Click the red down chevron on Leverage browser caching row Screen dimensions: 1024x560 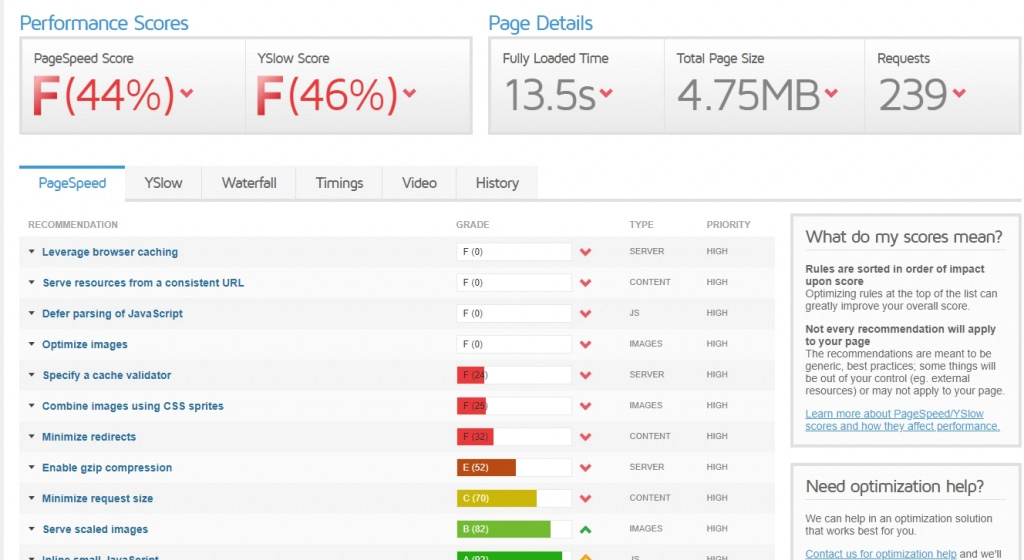click(x=585, y=252)
